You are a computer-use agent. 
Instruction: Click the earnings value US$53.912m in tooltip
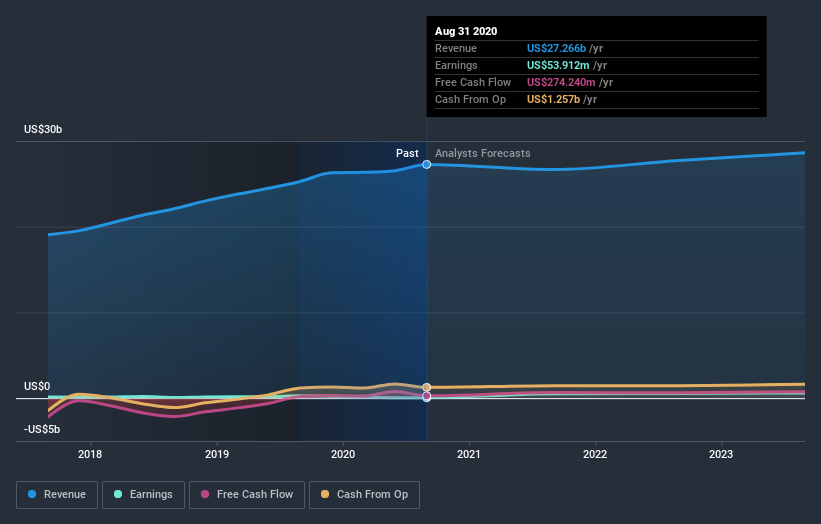[558, 65]
